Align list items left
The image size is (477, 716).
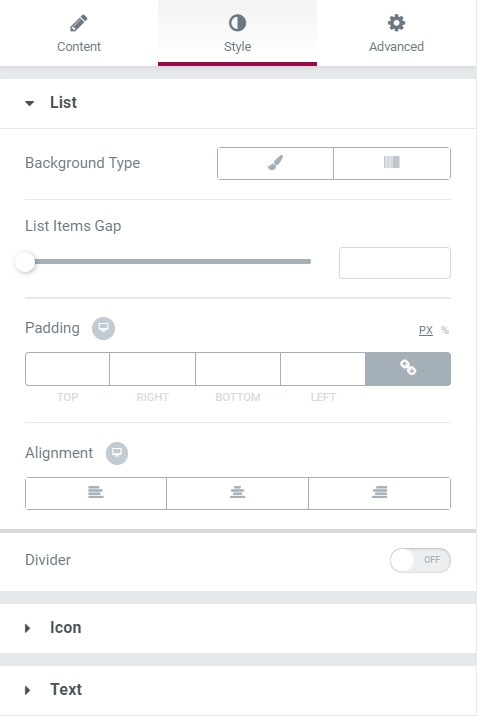(x=96, y=493)
